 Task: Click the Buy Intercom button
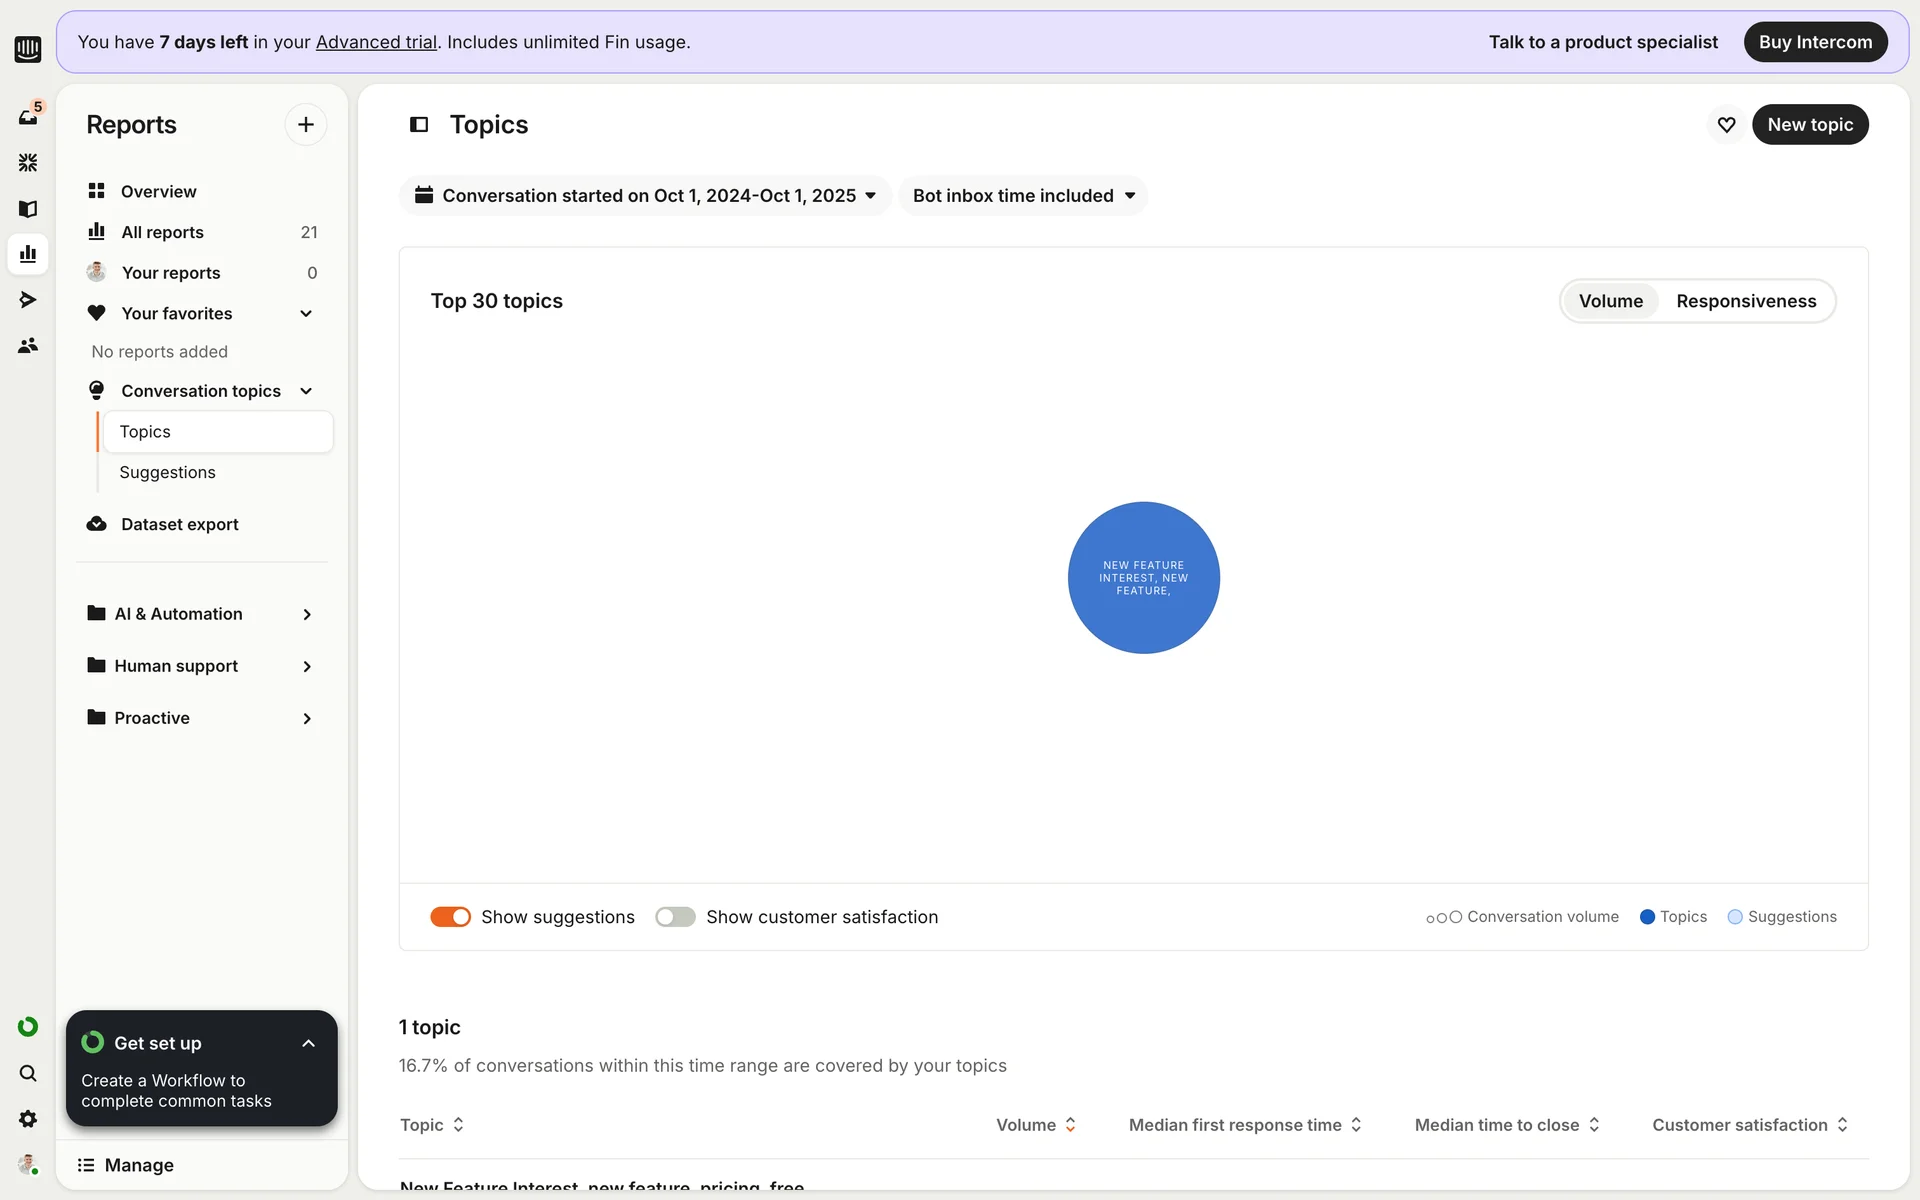point(1815,42)
